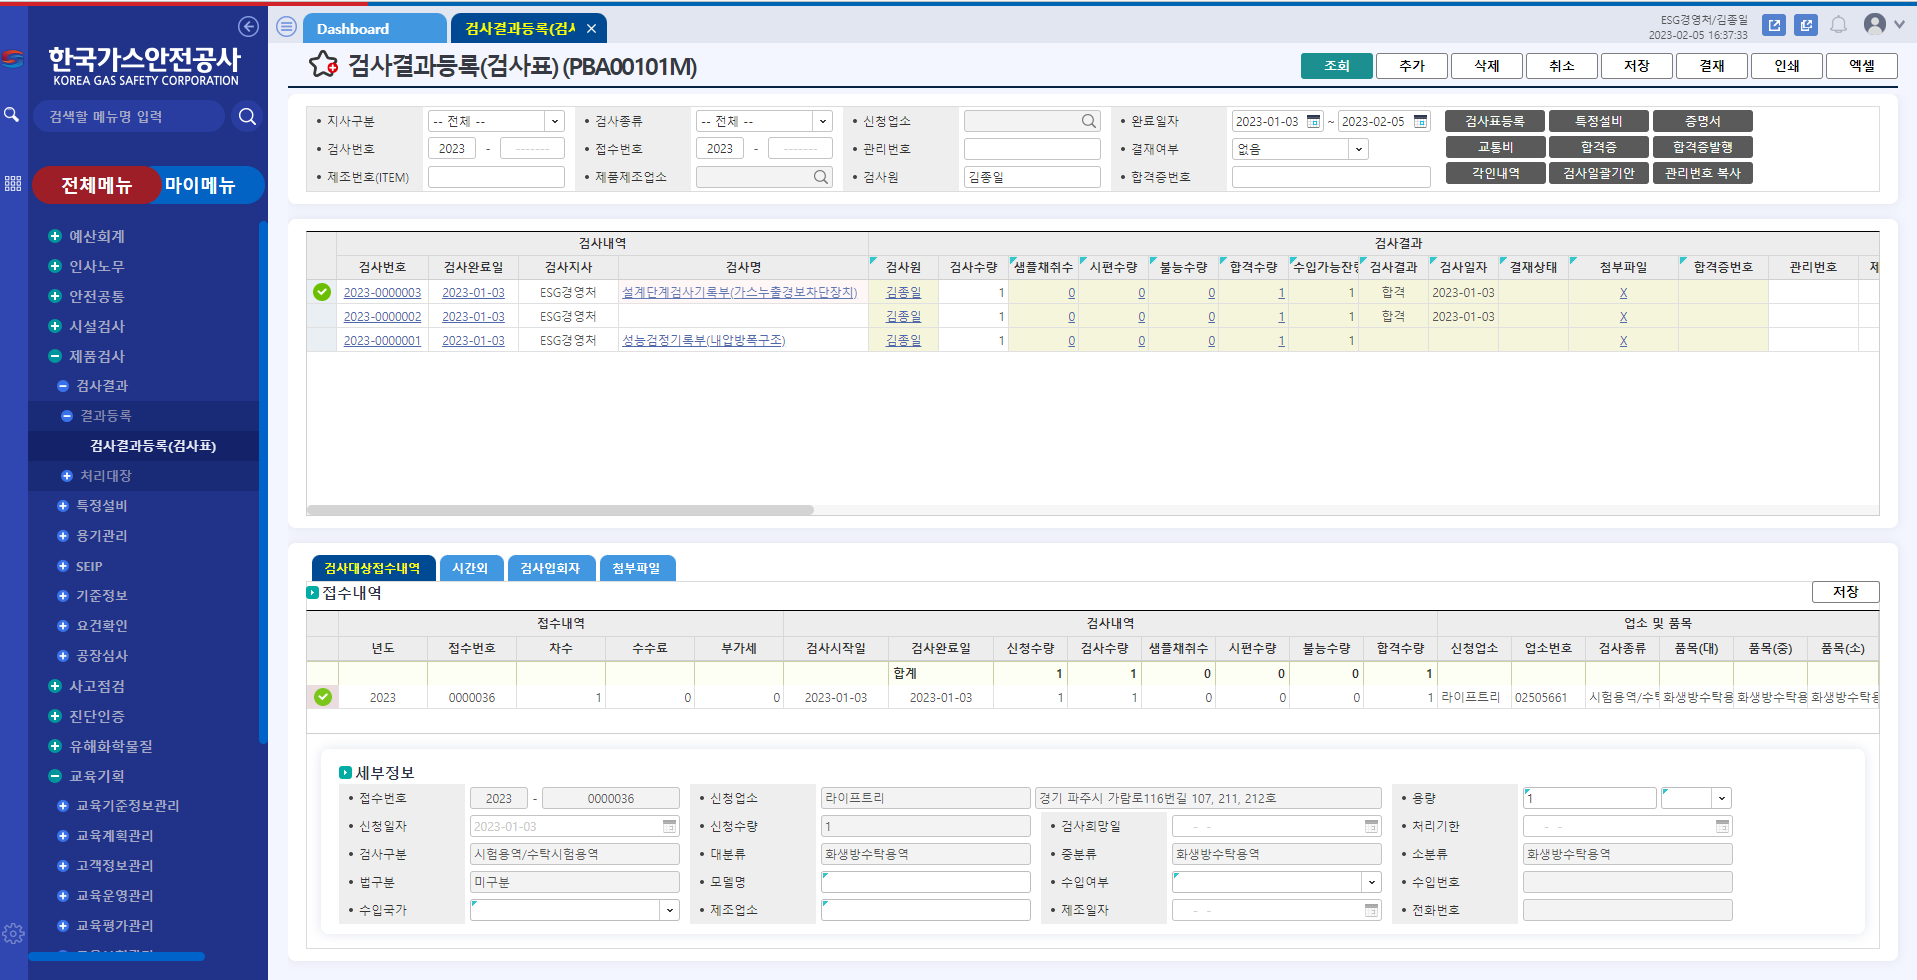Click the 조회 search button
Image resolution: width=1917 pixels, height=980 pixels.
click(x=1336, y=66)
